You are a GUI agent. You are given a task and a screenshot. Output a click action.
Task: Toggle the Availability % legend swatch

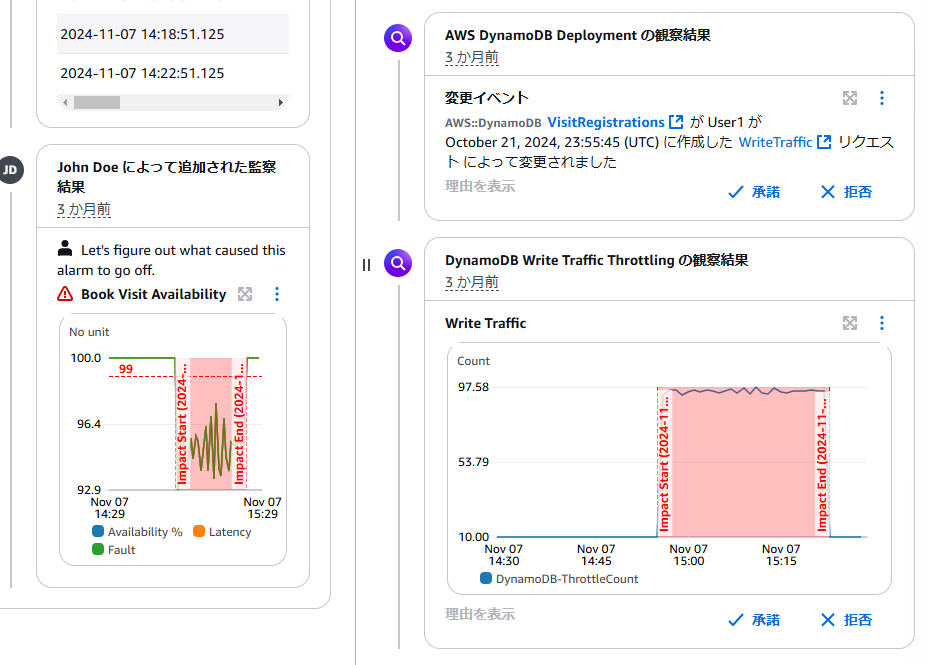click(x=98, y=531)
